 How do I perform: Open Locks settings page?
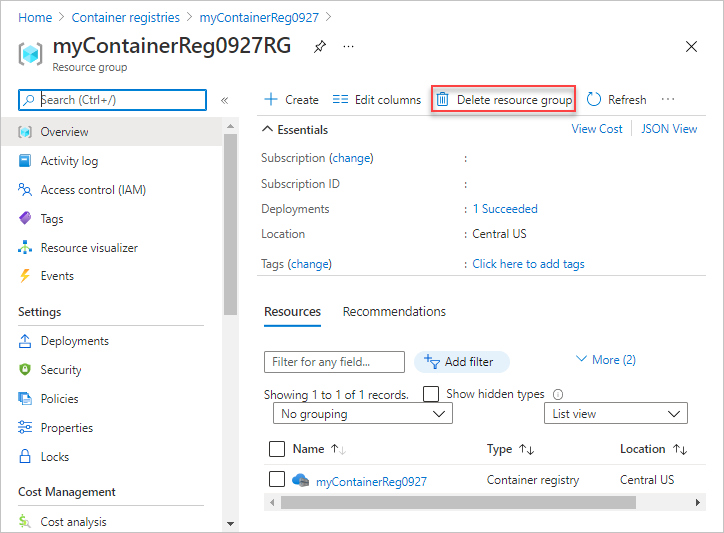point(55,457)
